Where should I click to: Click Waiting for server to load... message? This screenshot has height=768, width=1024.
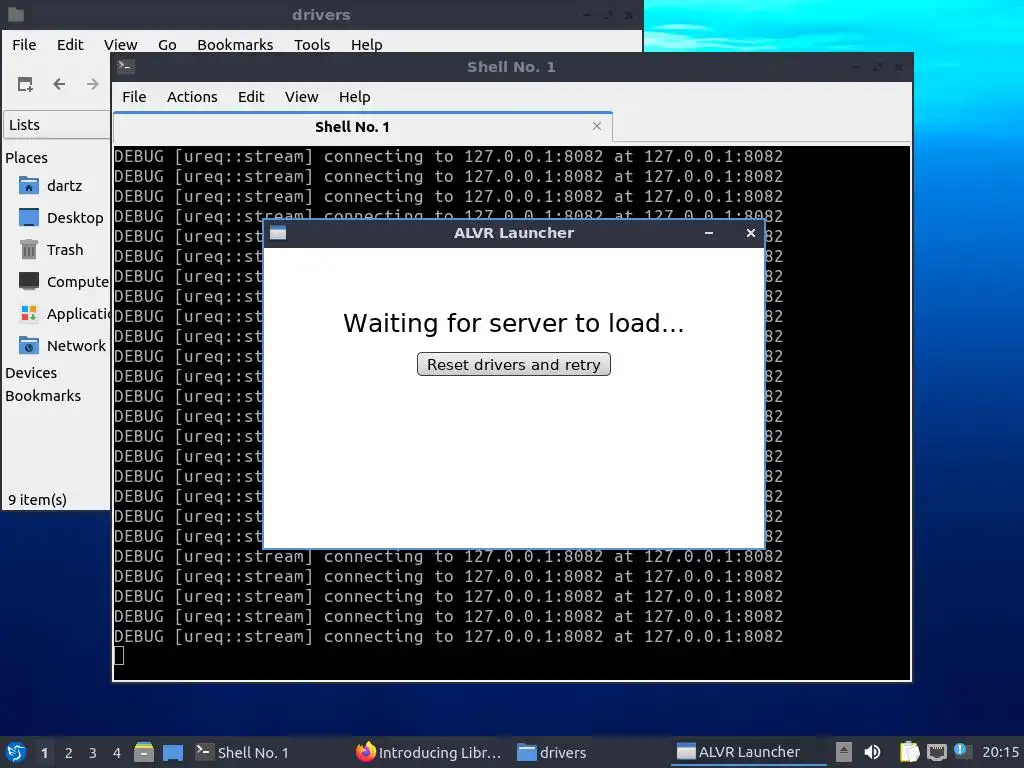513,323
